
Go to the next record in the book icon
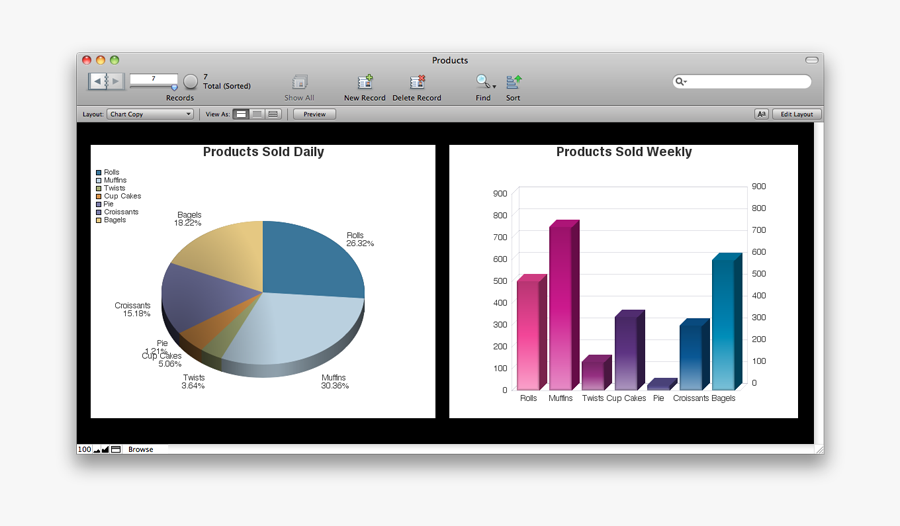115,82
